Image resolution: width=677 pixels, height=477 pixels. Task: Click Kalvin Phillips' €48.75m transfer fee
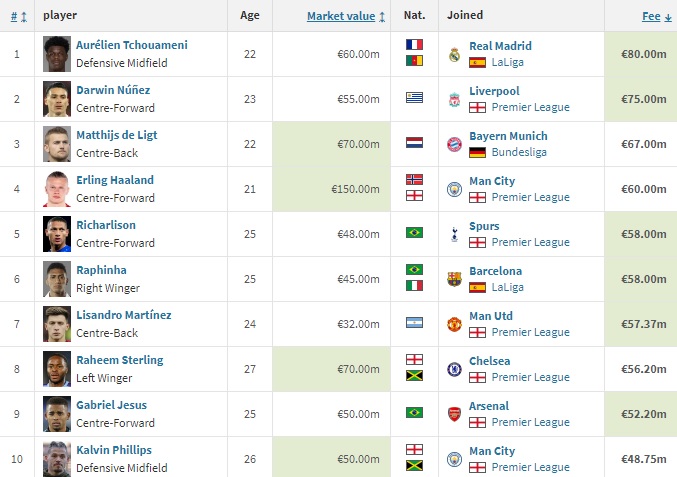coord(643,459)
